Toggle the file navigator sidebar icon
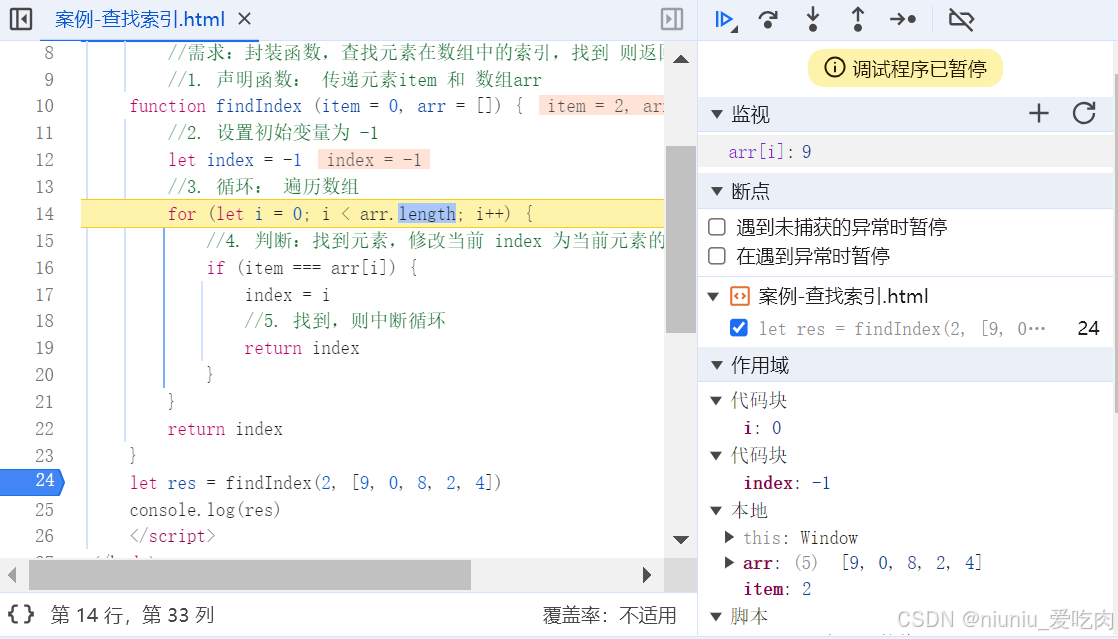1118x639 pixels. tap(21, 19)
